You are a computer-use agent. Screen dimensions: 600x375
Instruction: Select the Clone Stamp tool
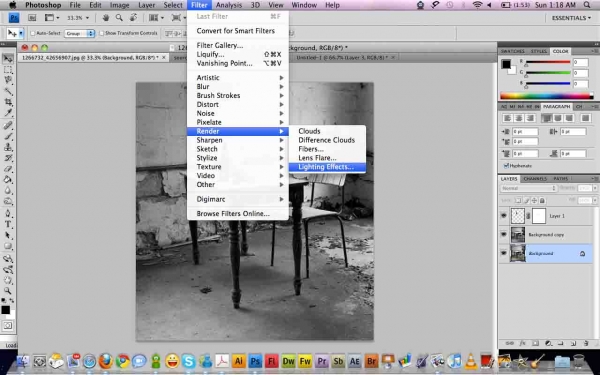pyautogui.click(x=8, y=147)
